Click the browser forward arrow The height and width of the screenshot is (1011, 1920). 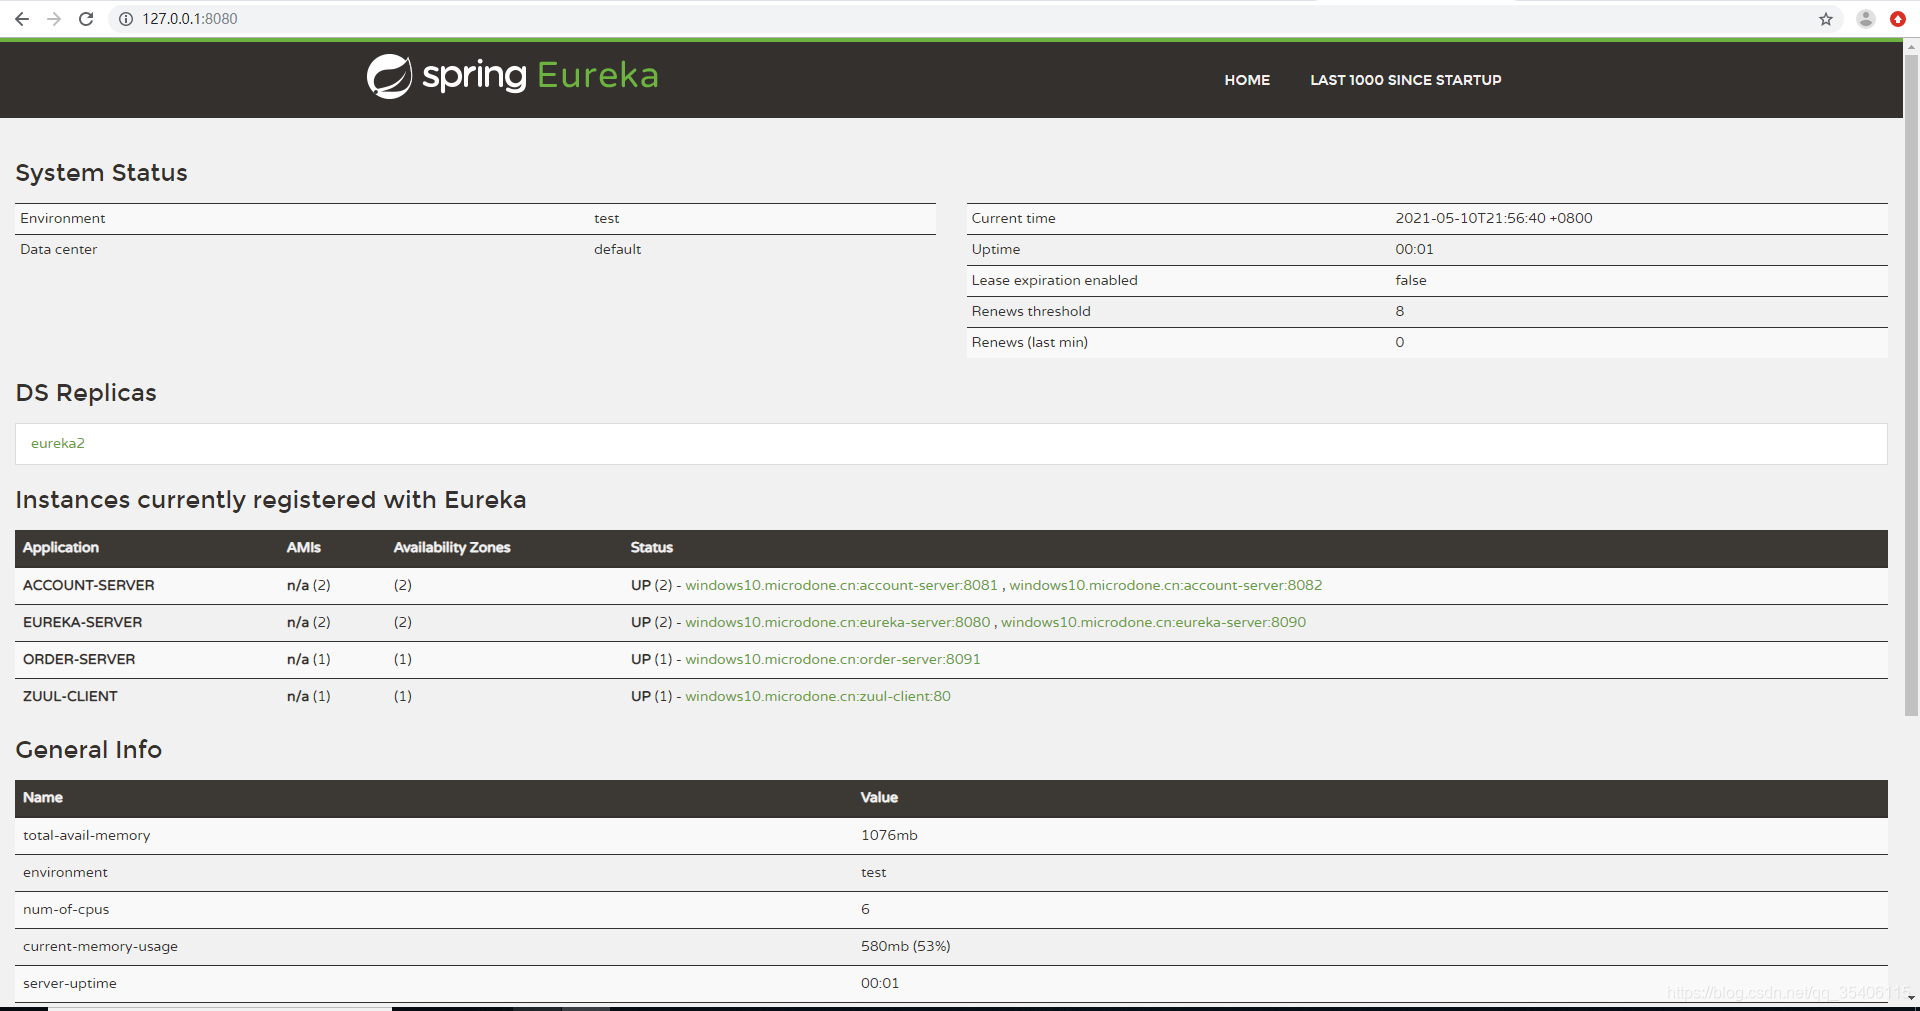[54, 19]
